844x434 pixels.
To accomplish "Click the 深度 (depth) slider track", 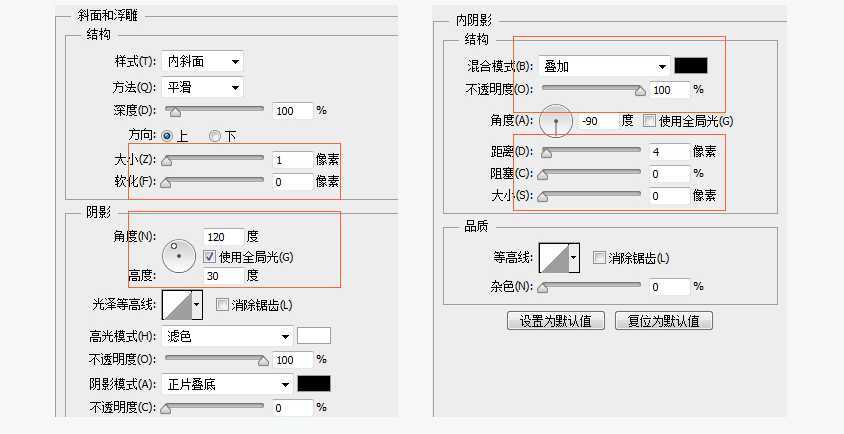I will [x=215, y=110].
